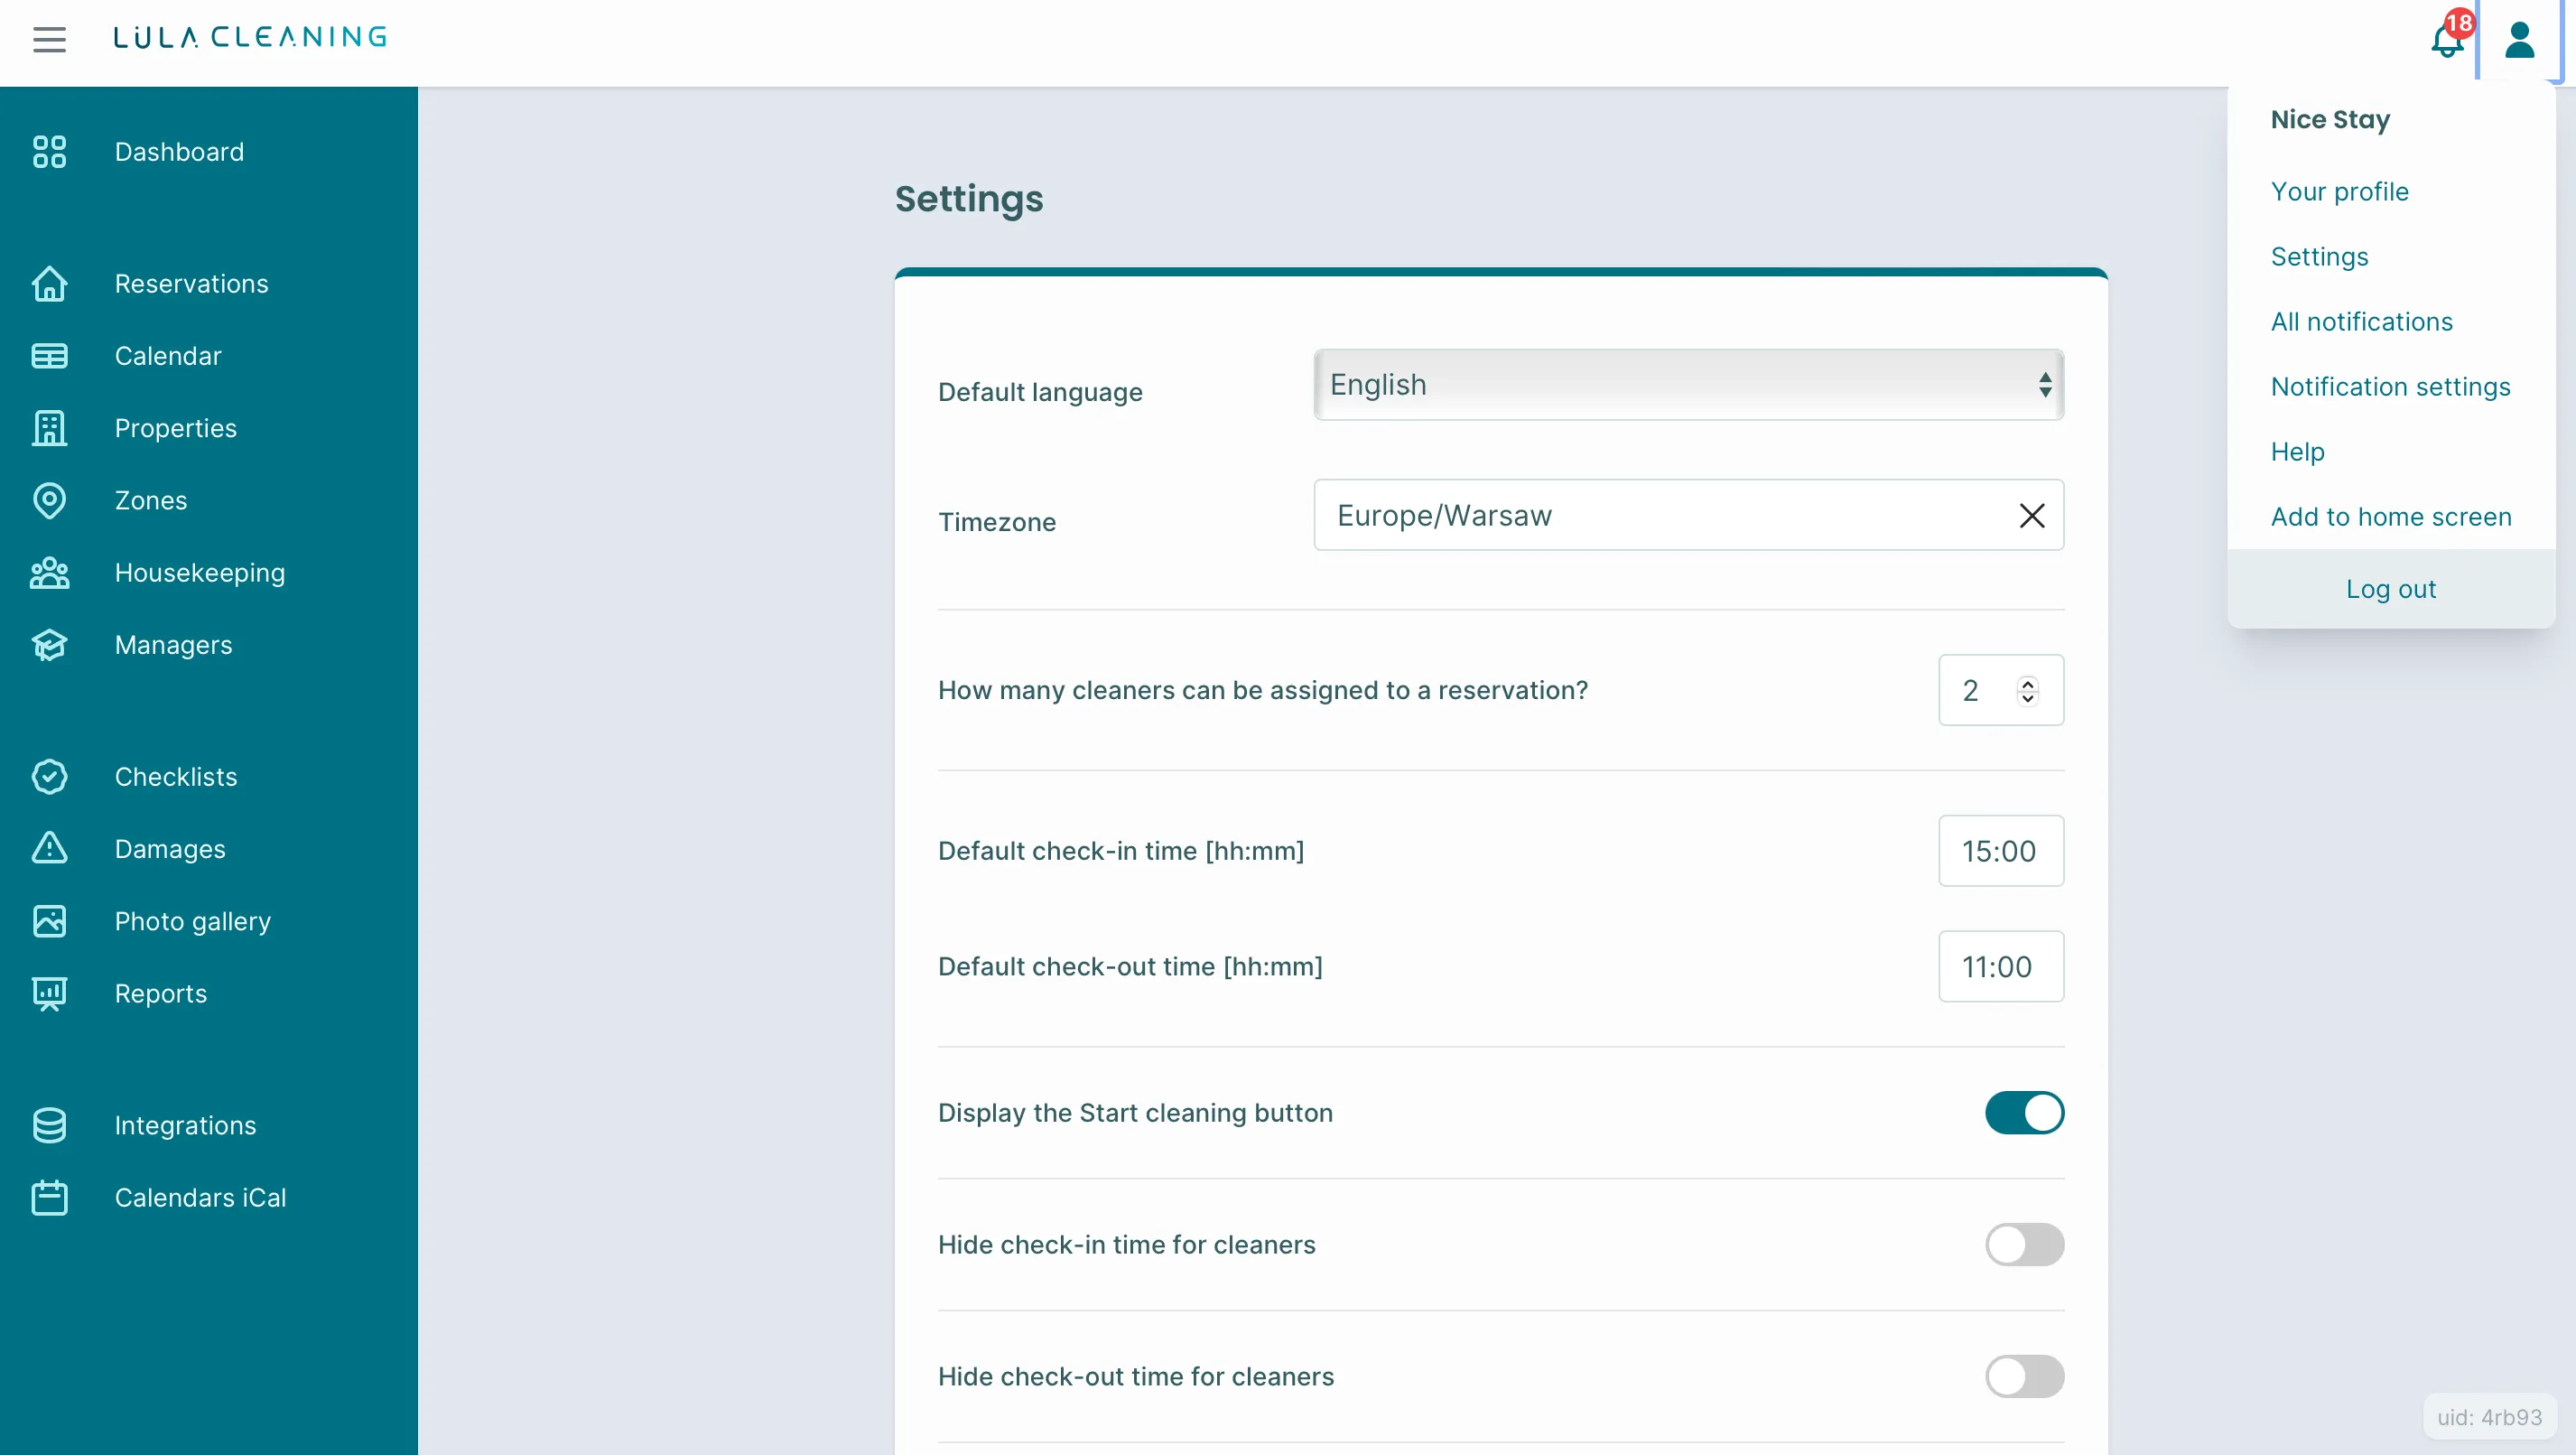
Task: Click the user account avatar icon
Action: [2519, 40]
